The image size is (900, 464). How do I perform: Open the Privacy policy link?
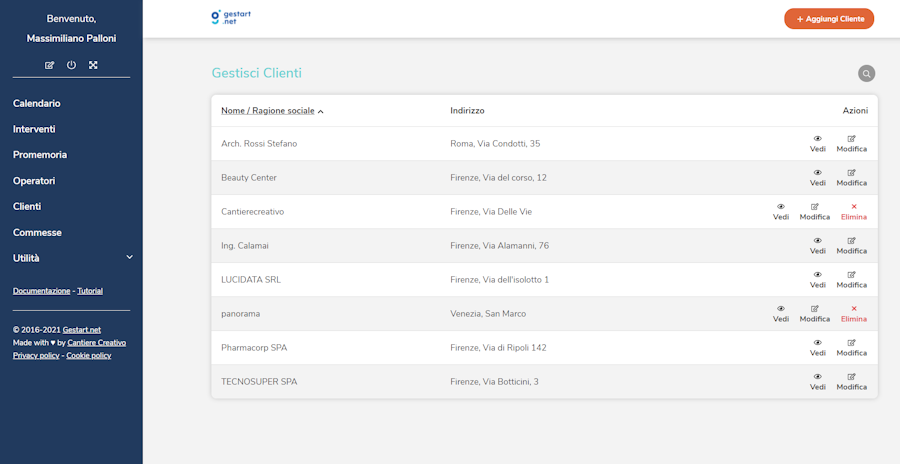[x=36, y=355]
